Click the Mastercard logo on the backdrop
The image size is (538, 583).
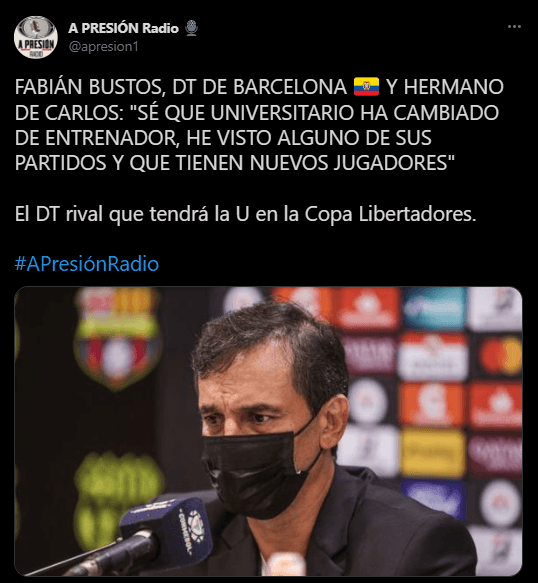pos(500,356)
